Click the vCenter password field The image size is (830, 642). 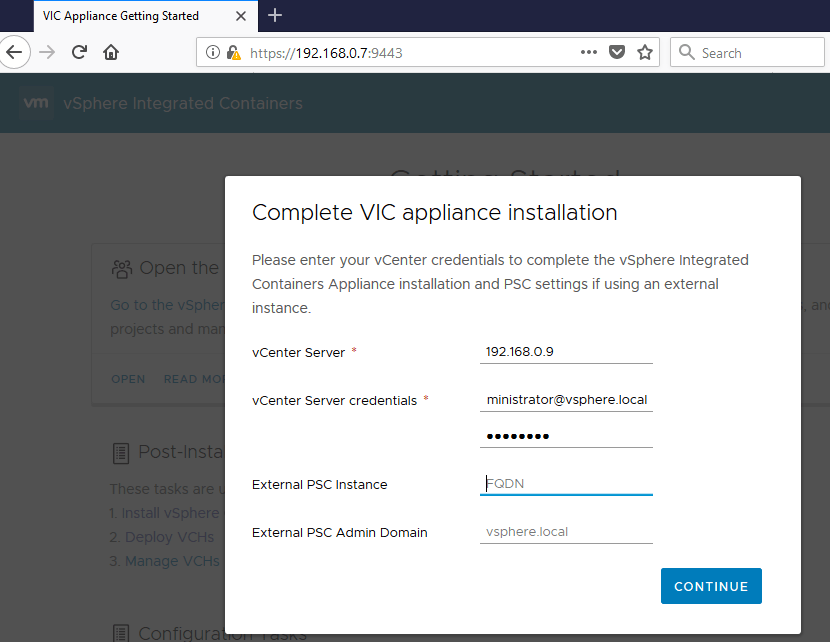566,436
